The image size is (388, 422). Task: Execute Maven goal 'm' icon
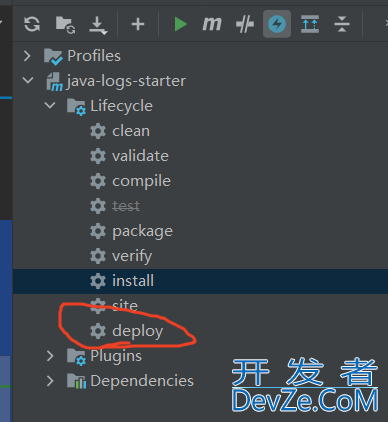coord(212,24)
